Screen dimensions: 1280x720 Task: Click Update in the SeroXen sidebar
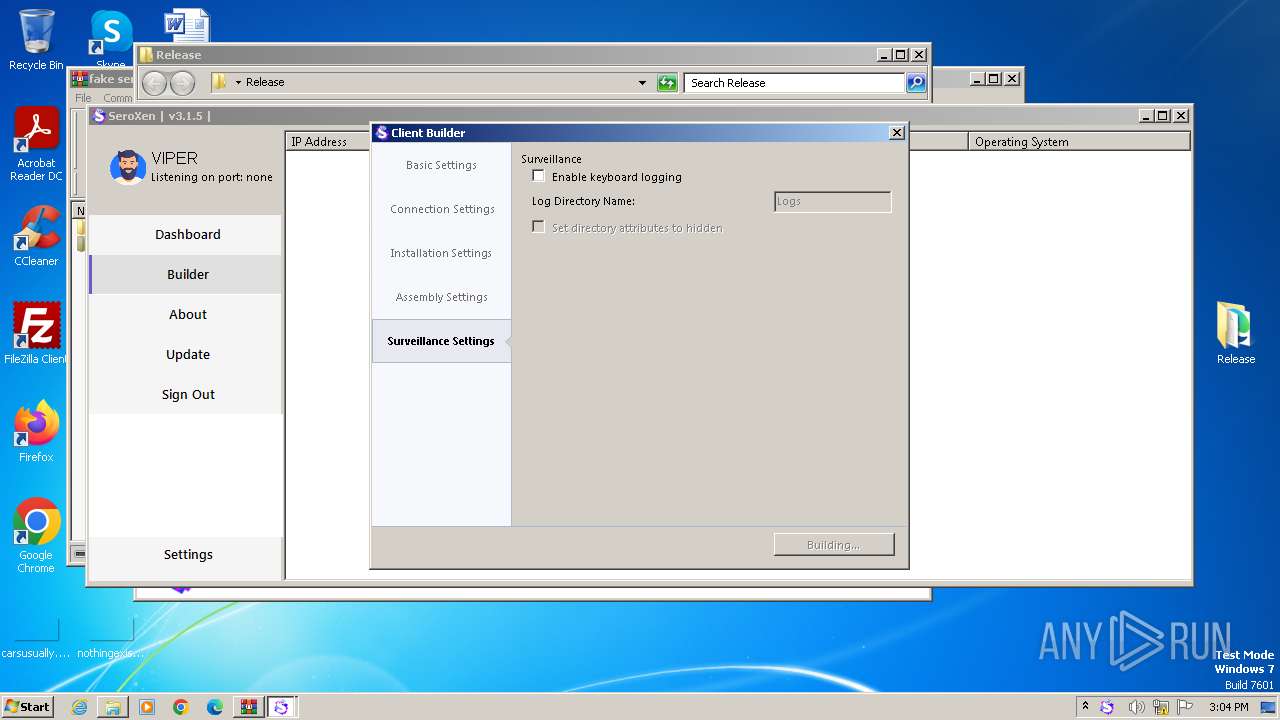(x=187, y=354)
